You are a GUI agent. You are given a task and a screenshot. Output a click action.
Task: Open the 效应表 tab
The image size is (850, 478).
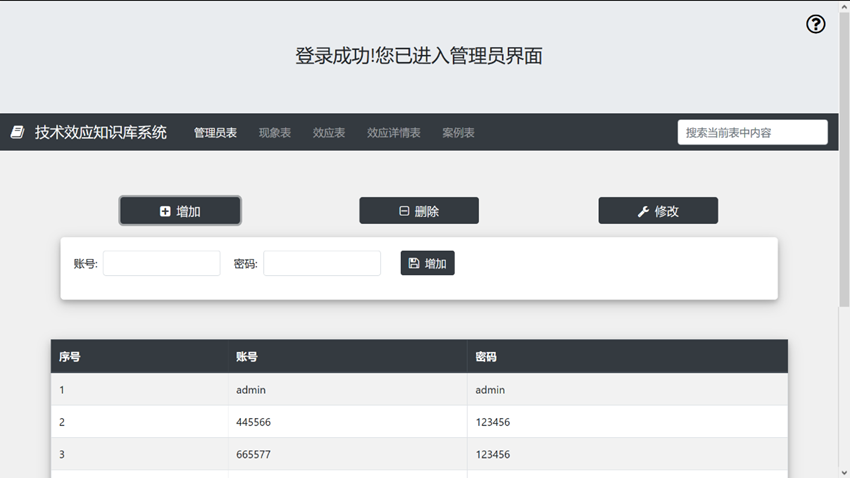pyautogui.click(x=329, y=133)
